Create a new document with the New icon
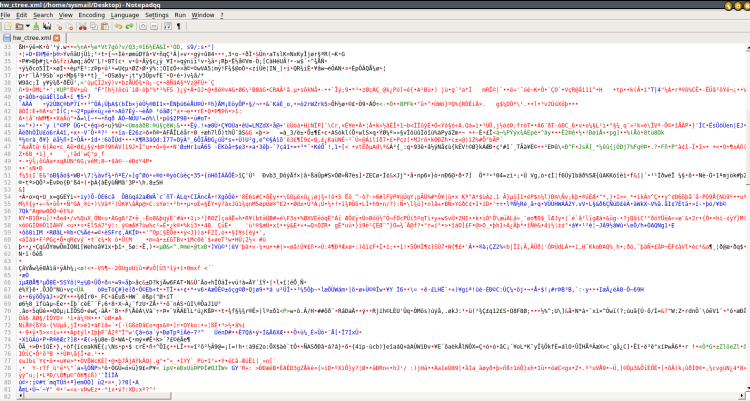The height and width of the screenshot is (401, 750). [8, 26]
